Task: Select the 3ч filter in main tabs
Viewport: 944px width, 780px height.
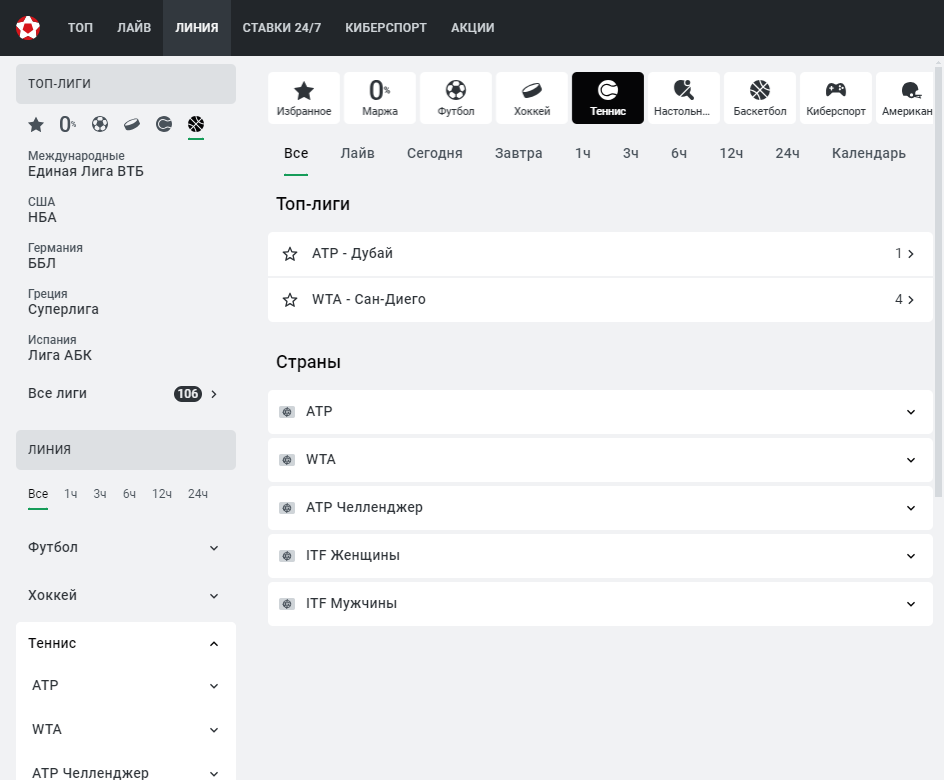Action: [630, 153]
